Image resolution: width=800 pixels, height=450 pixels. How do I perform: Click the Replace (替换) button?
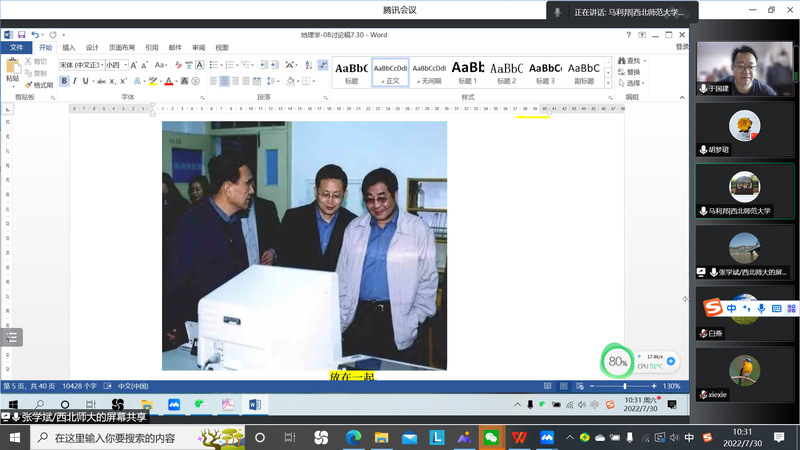pos(633,72)
